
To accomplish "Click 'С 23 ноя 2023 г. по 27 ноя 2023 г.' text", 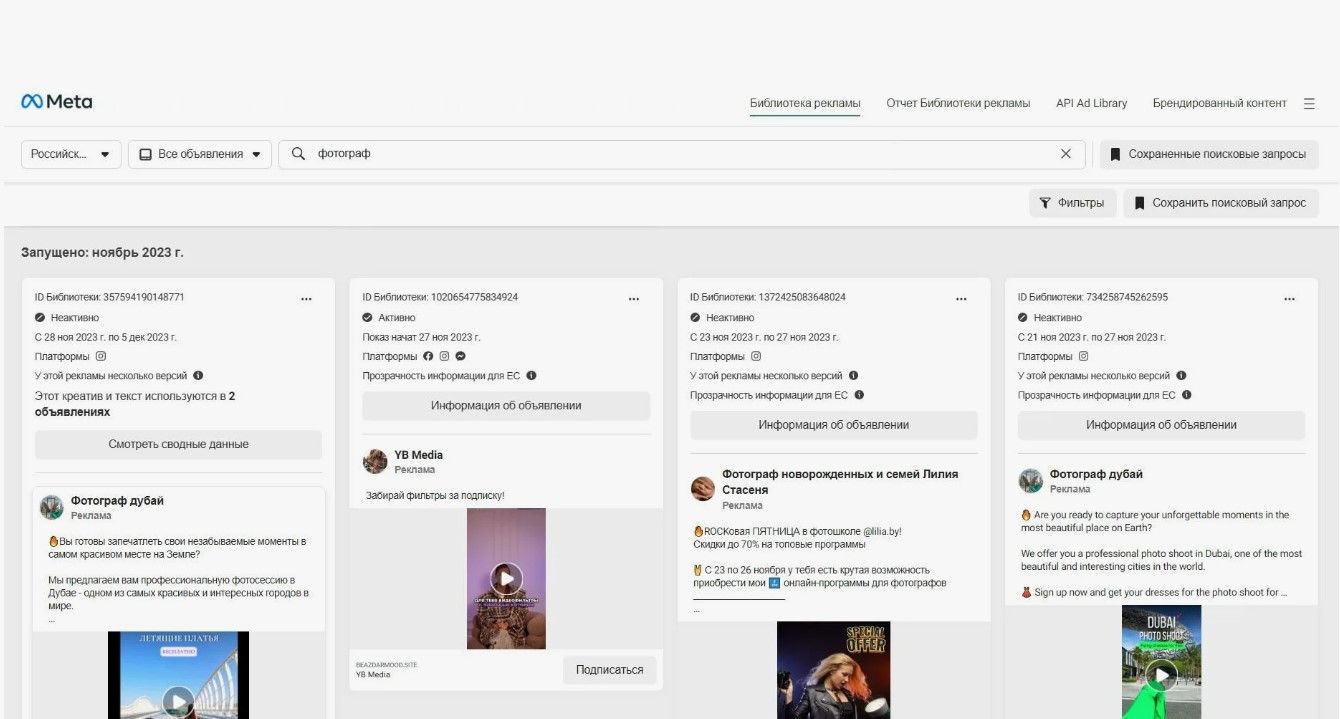I will coord(764,337).
